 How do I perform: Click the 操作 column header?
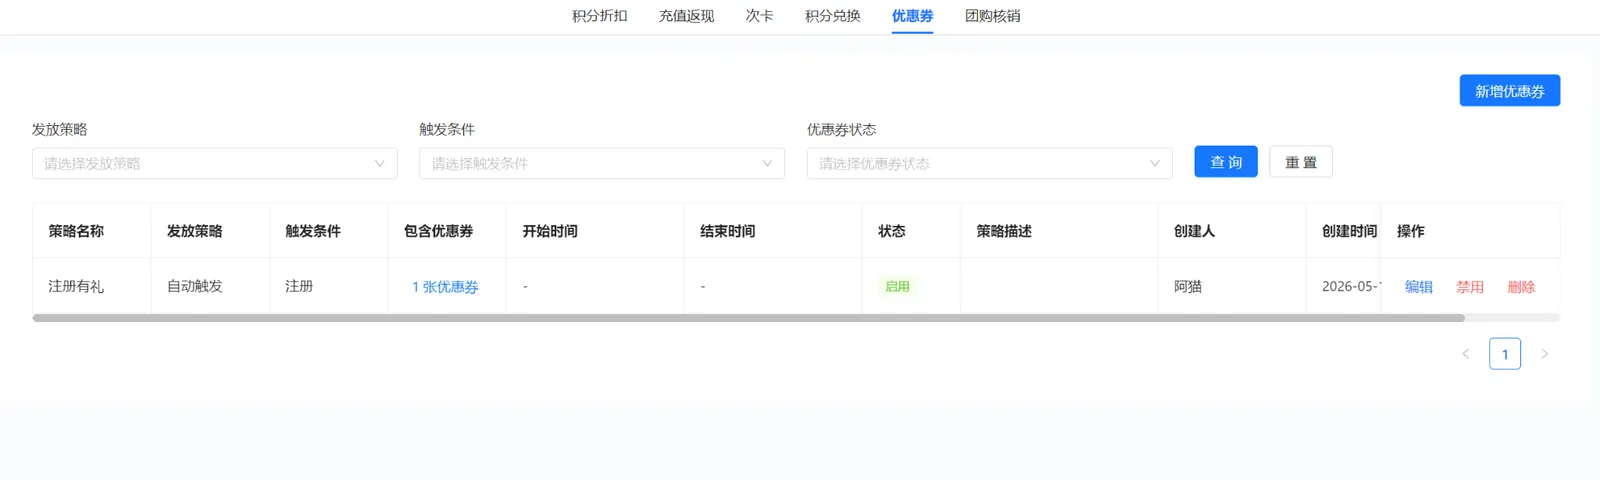[1470, 231]
